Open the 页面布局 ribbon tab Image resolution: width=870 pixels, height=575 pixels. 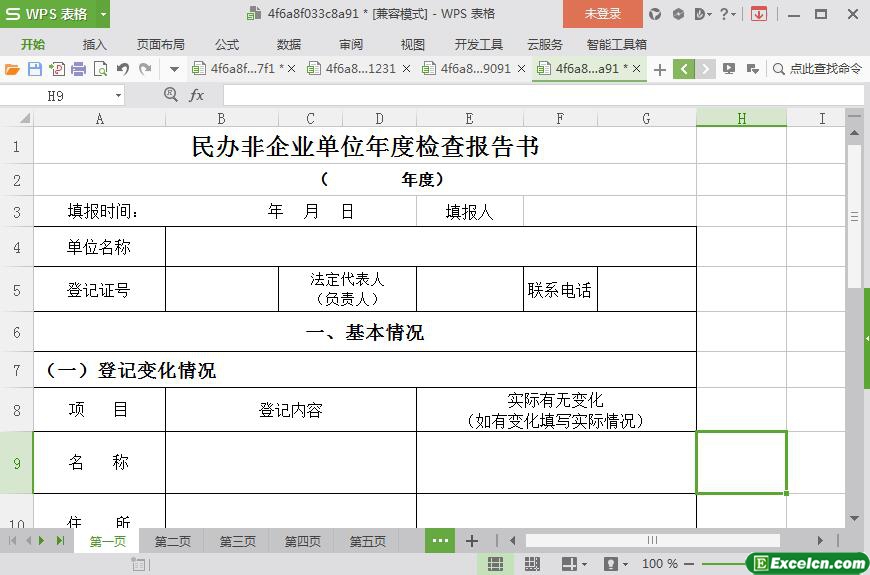[x=160, y=44]
